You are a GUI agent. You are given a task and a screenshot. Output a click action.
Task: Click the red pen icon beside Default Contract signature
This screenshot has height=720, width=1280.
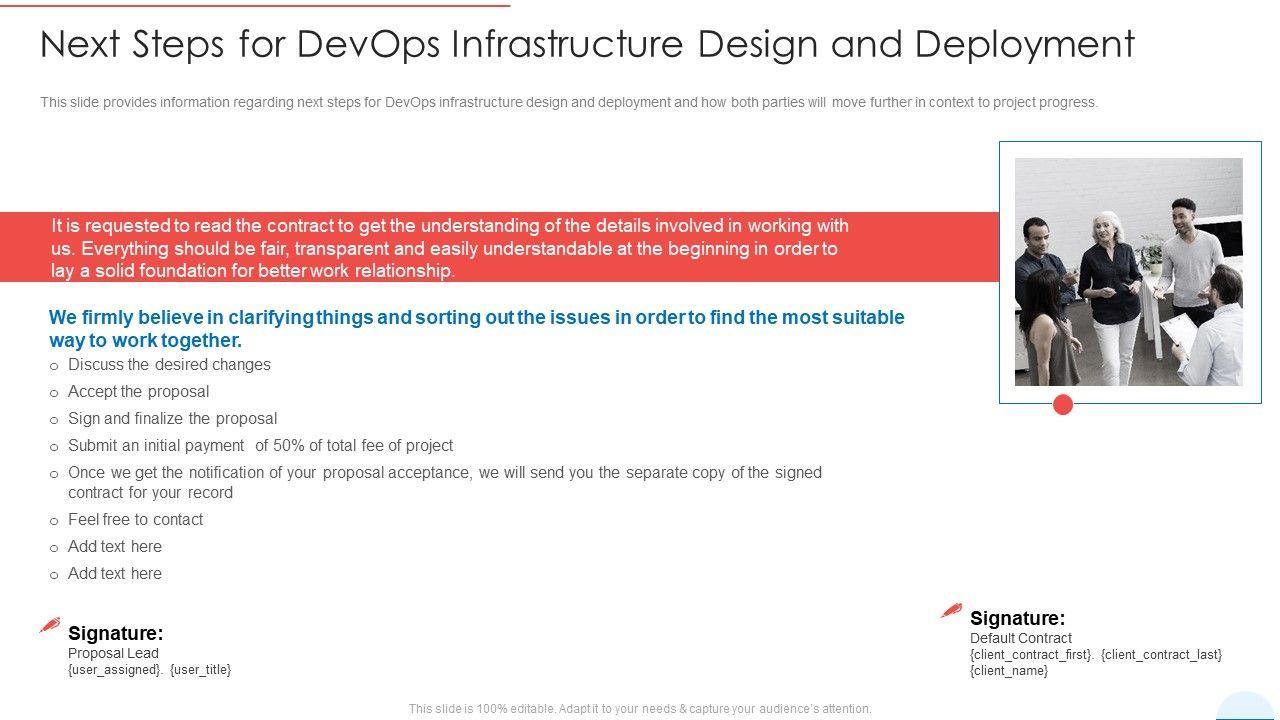(952, 611)
